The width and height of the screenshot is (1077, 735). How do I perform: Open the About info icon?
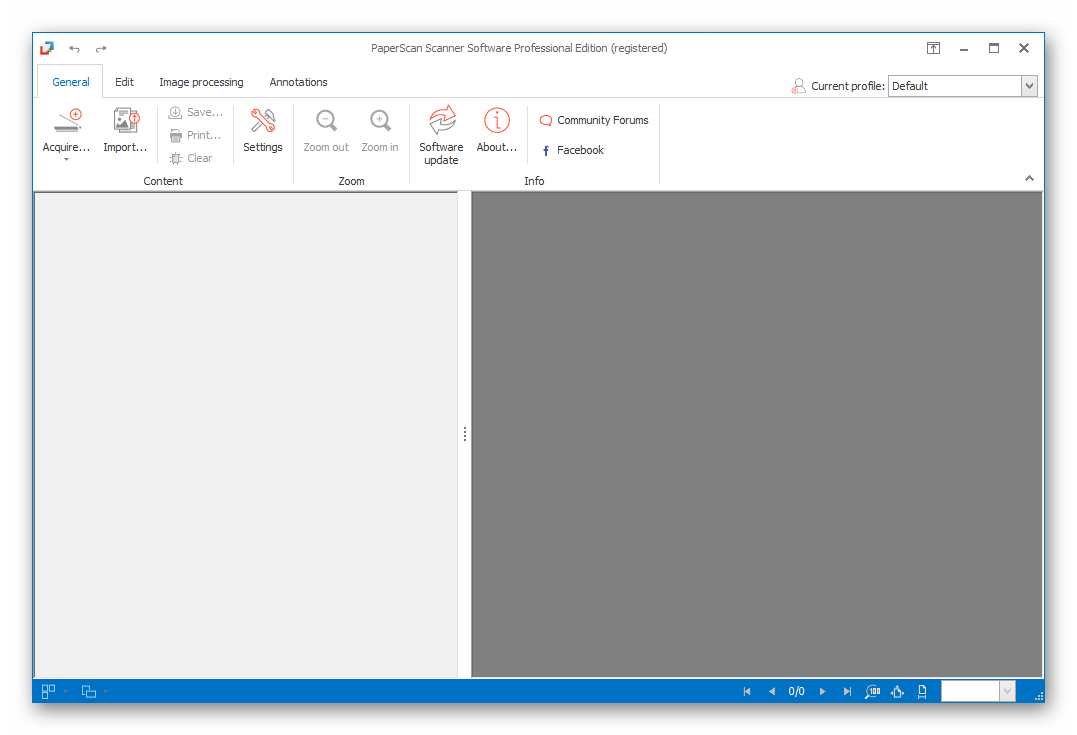(x=497, y=121)
